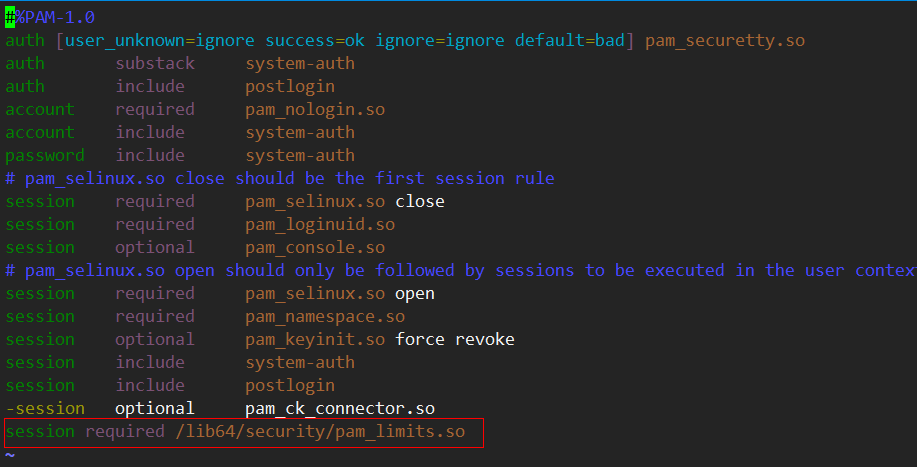Place cursor on pam_securetty.so module name
Screen dimensions: 917x467
point(725,41)
